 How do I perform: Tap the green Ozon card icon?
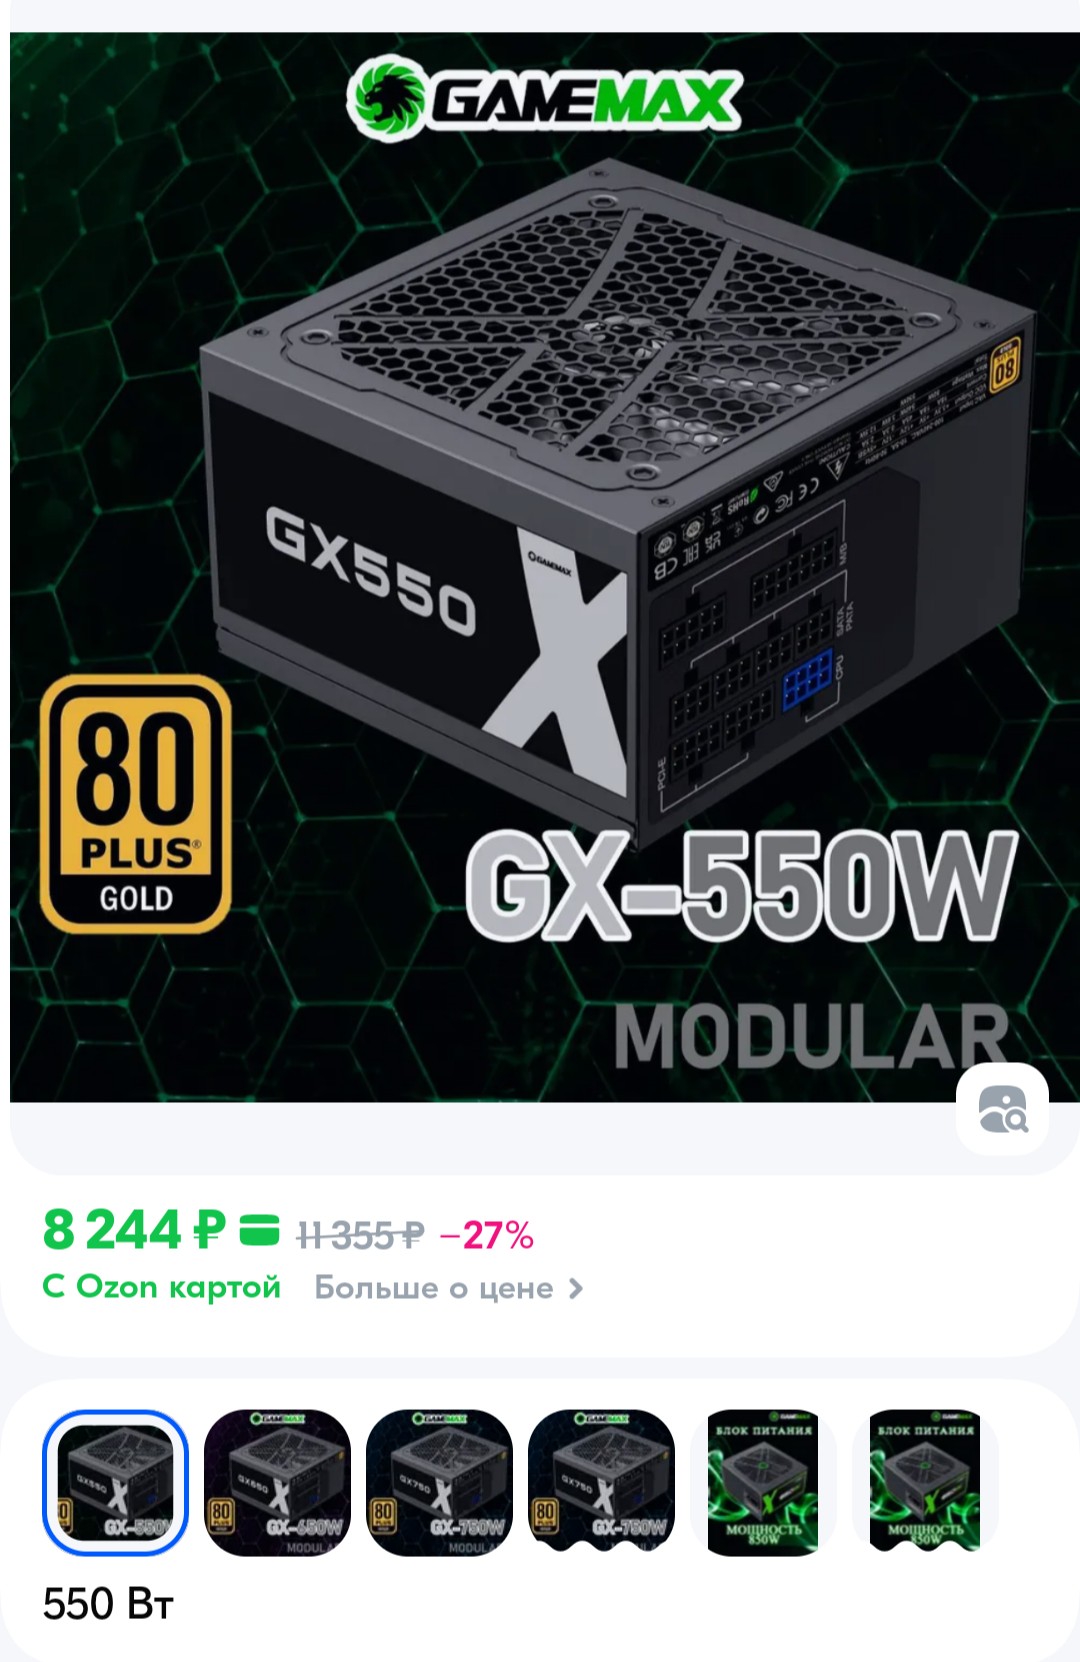(x=259, y=1231)
